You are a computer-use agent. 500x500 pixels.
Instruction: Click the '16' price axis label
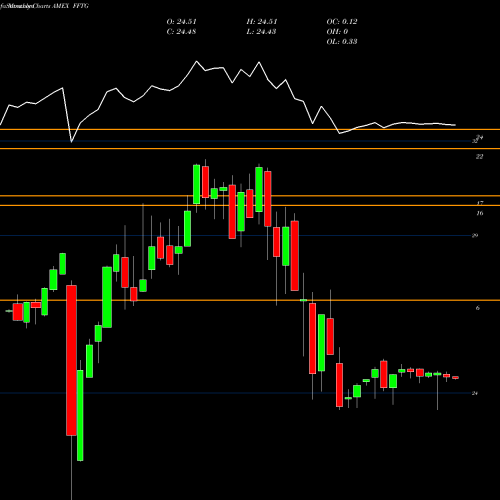click(479, 213)
